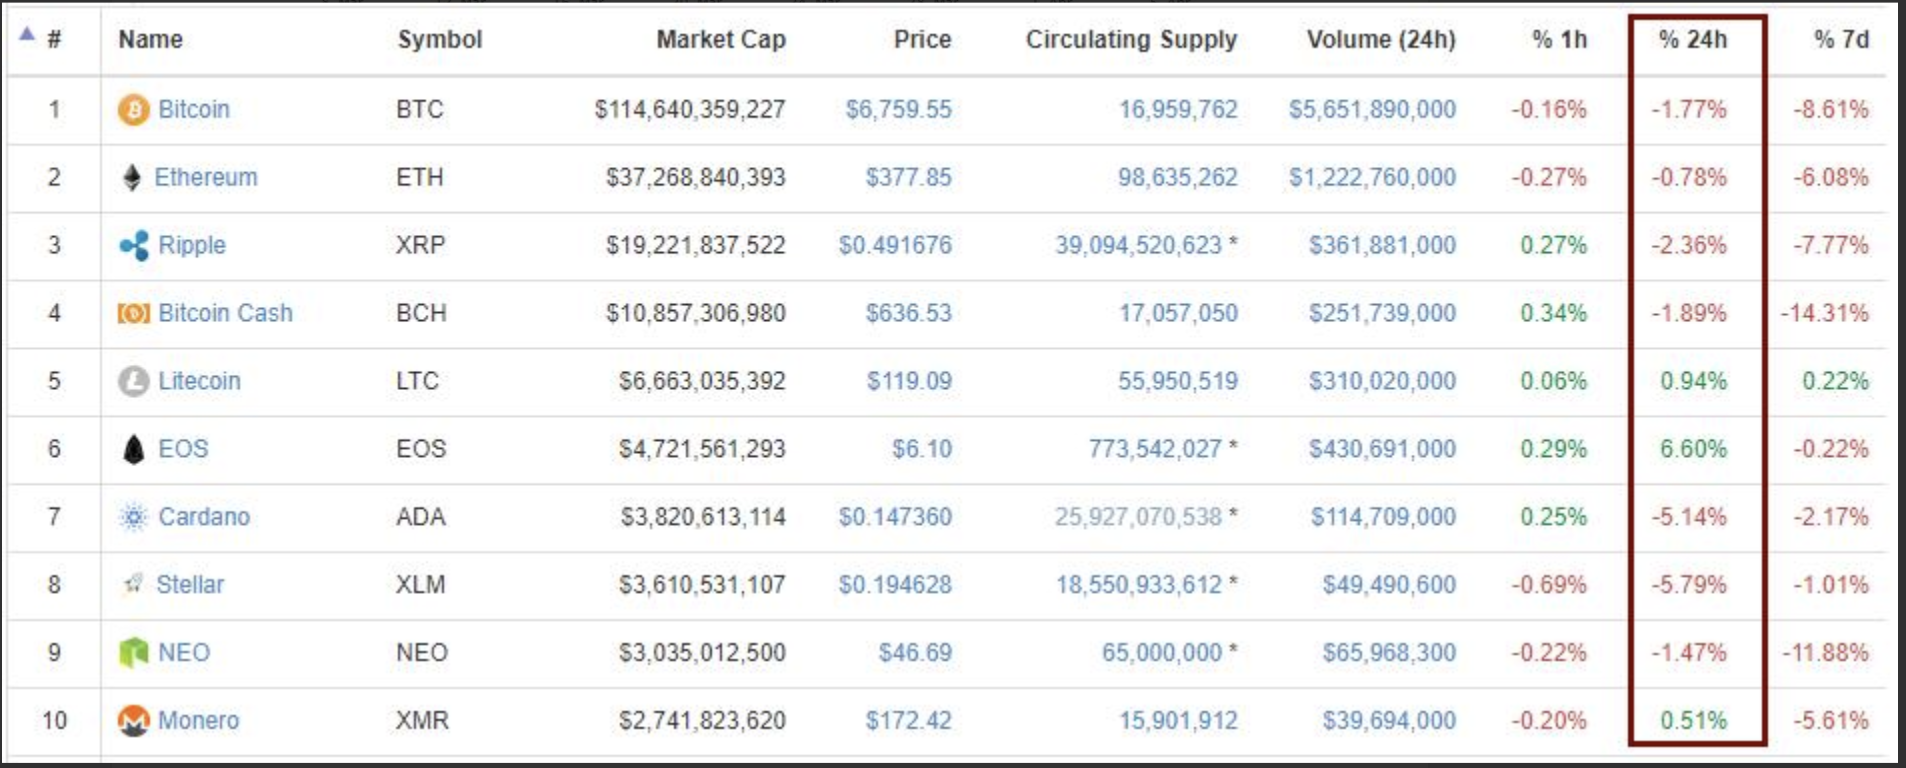Open the Litecoin name link
This screenshot has height=768, width=1906.
pos(199,381)
